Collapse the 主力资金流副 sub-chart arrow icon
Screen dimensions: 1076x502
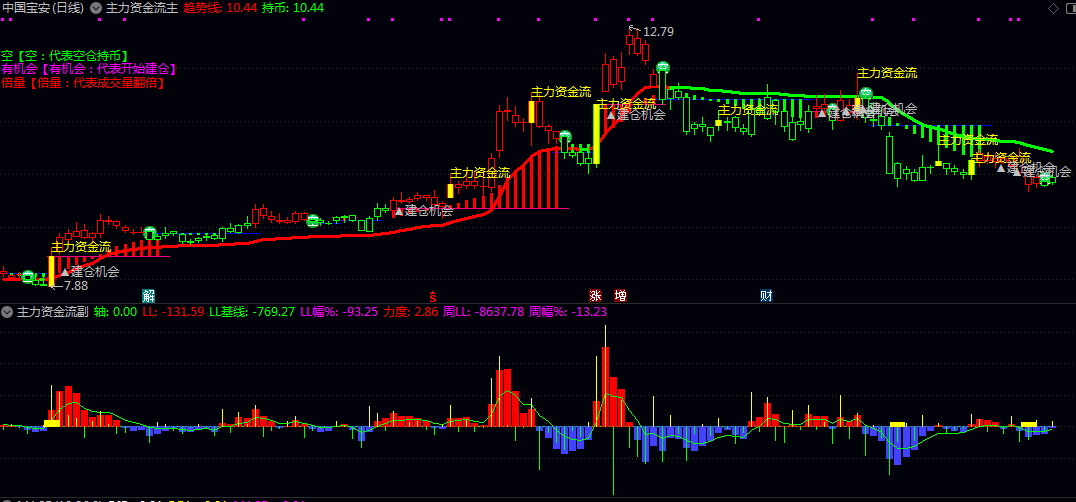pyautogui.click(x=7, y=312)
